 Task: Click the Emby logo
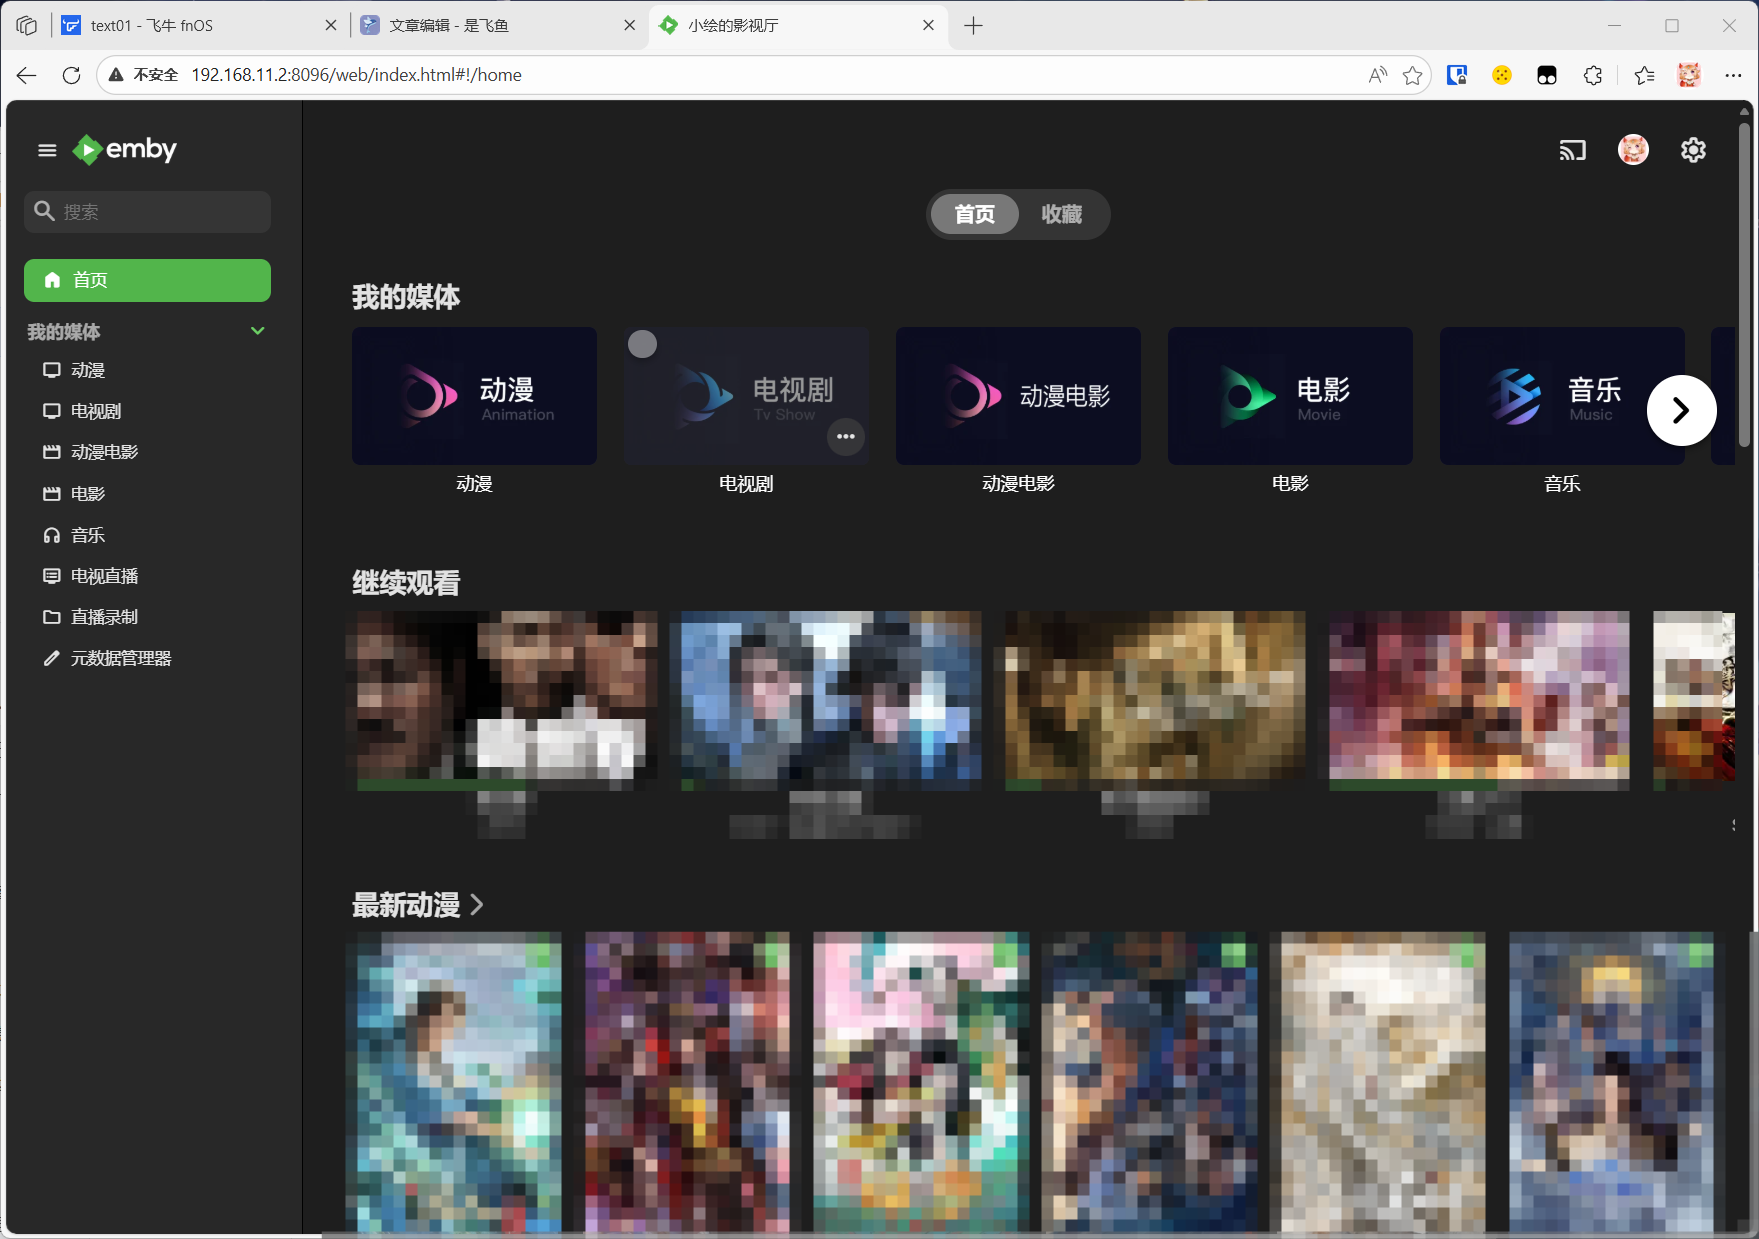(126, 150)
